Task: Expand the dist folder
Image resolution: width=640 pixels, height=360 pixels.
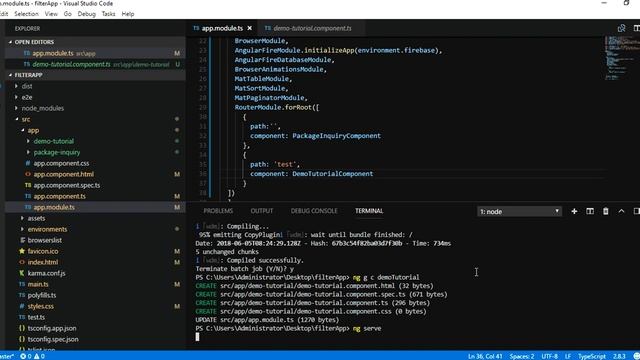Action: (27, 86)
